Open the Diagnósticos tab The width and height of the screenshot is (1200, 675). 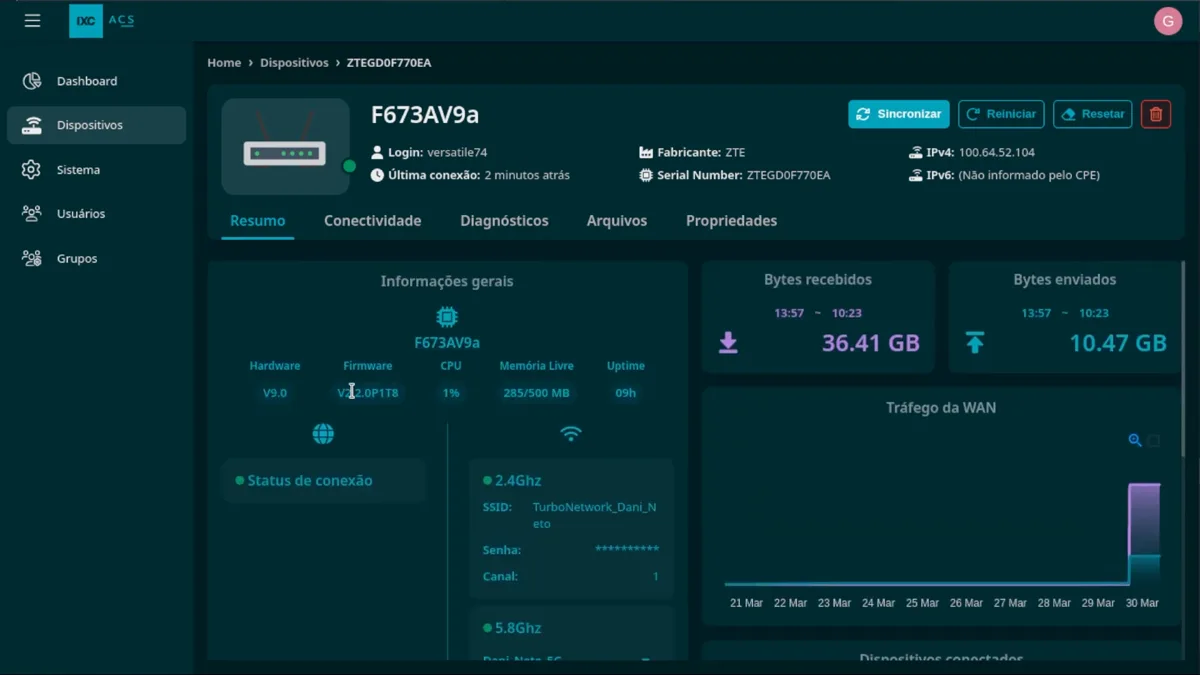pyautogui.click(x=504, y=221)
